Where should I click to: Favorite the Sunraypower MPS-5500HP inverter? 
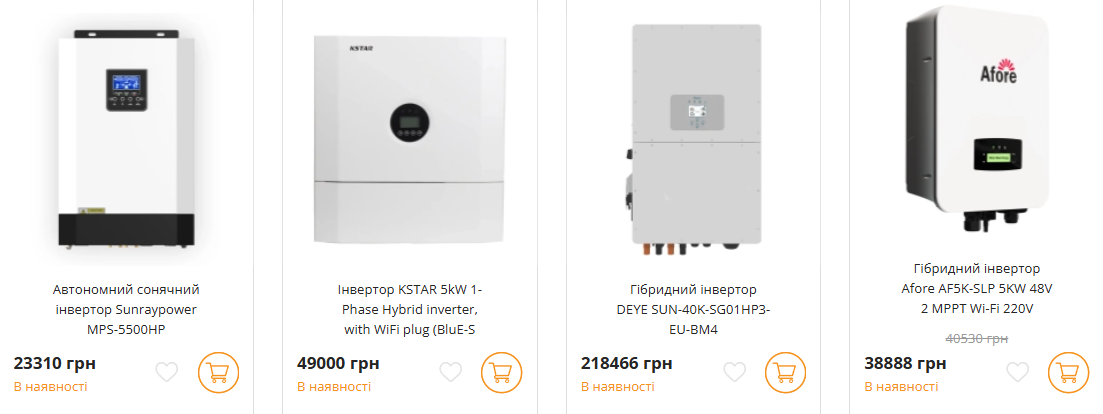[166, 372]
